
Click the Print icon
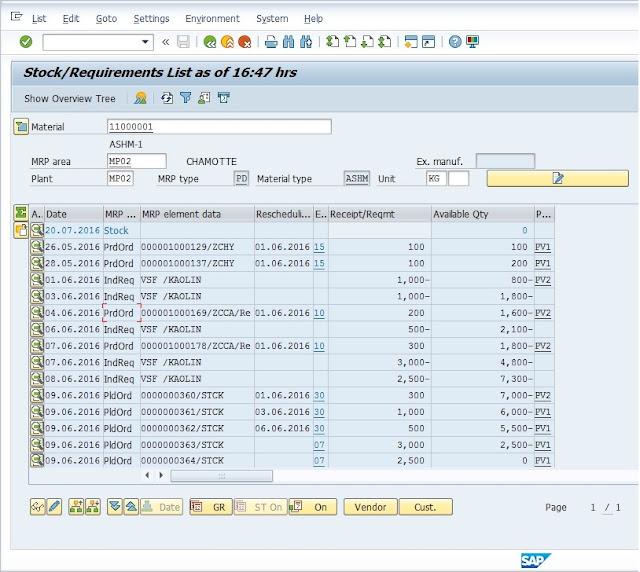tap(271, 42)
